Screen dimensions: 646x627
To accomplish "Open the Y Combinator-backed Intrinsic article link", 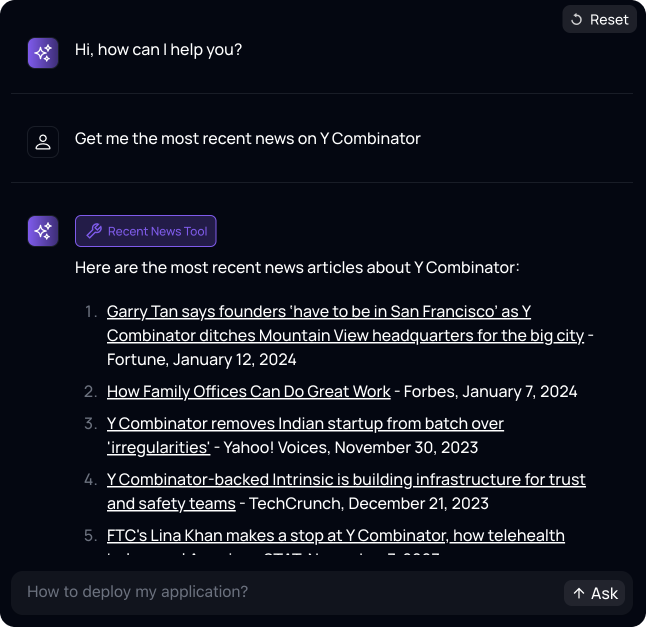I will coord(346,491).
